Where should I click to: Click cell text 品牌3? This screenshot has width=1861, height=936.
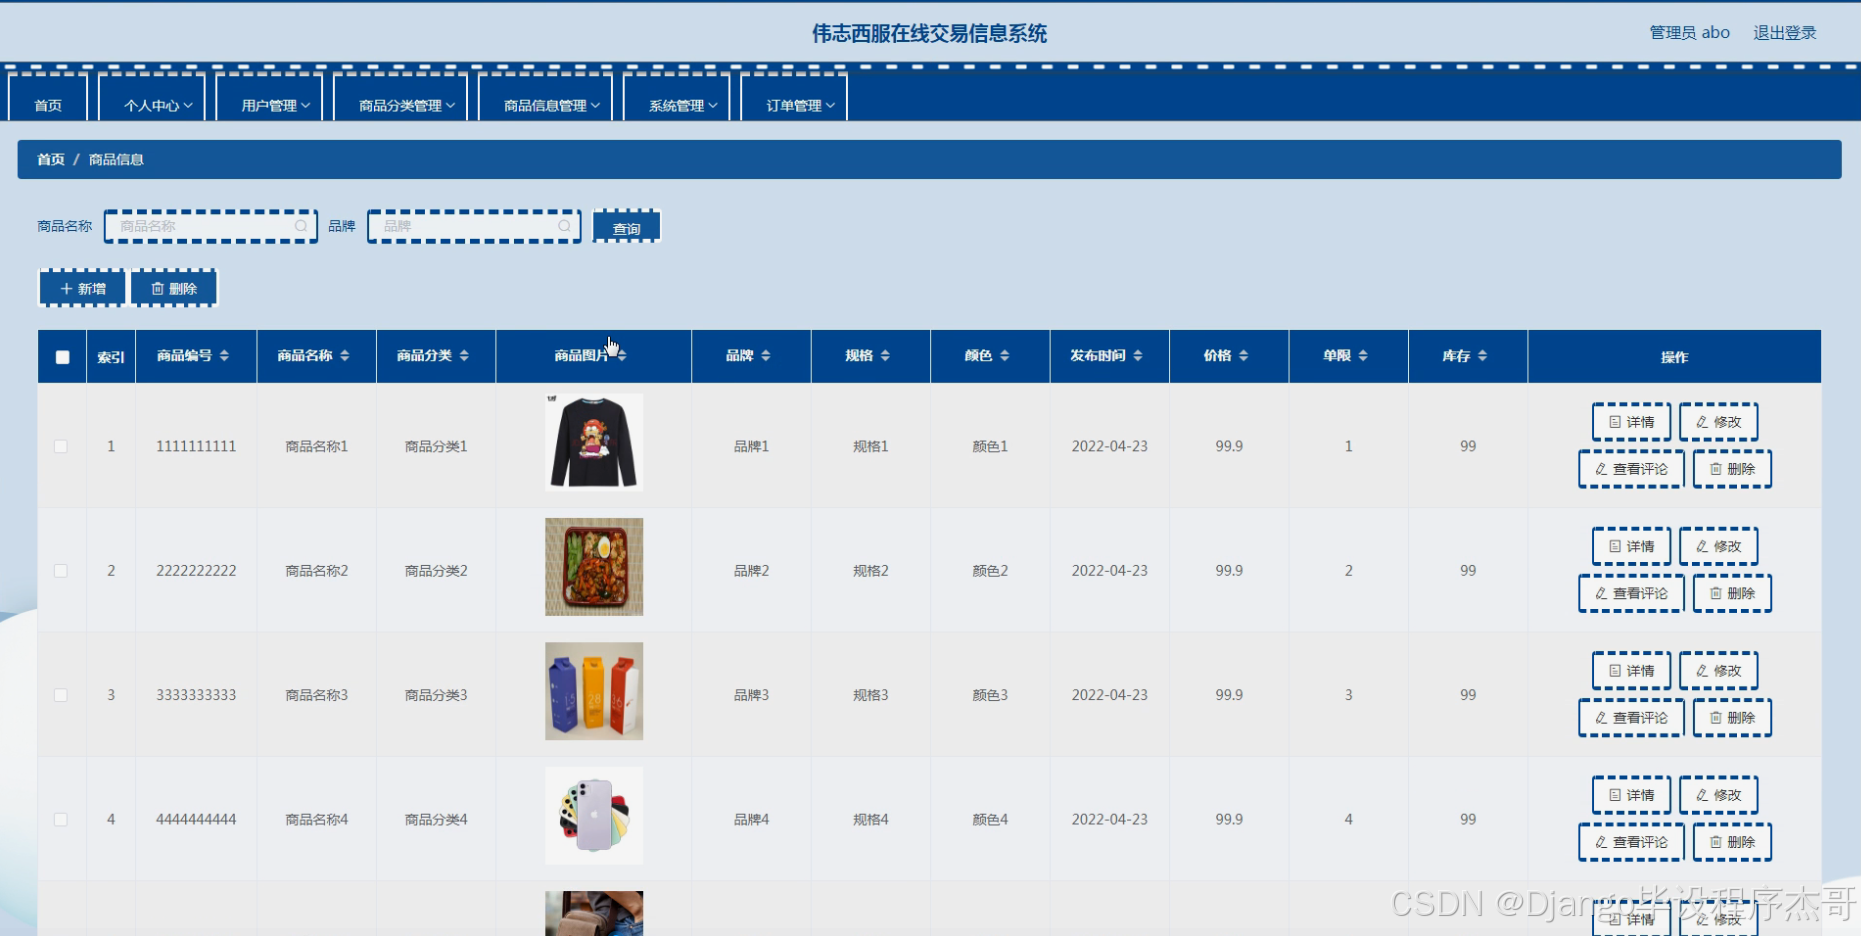point(751,695)
